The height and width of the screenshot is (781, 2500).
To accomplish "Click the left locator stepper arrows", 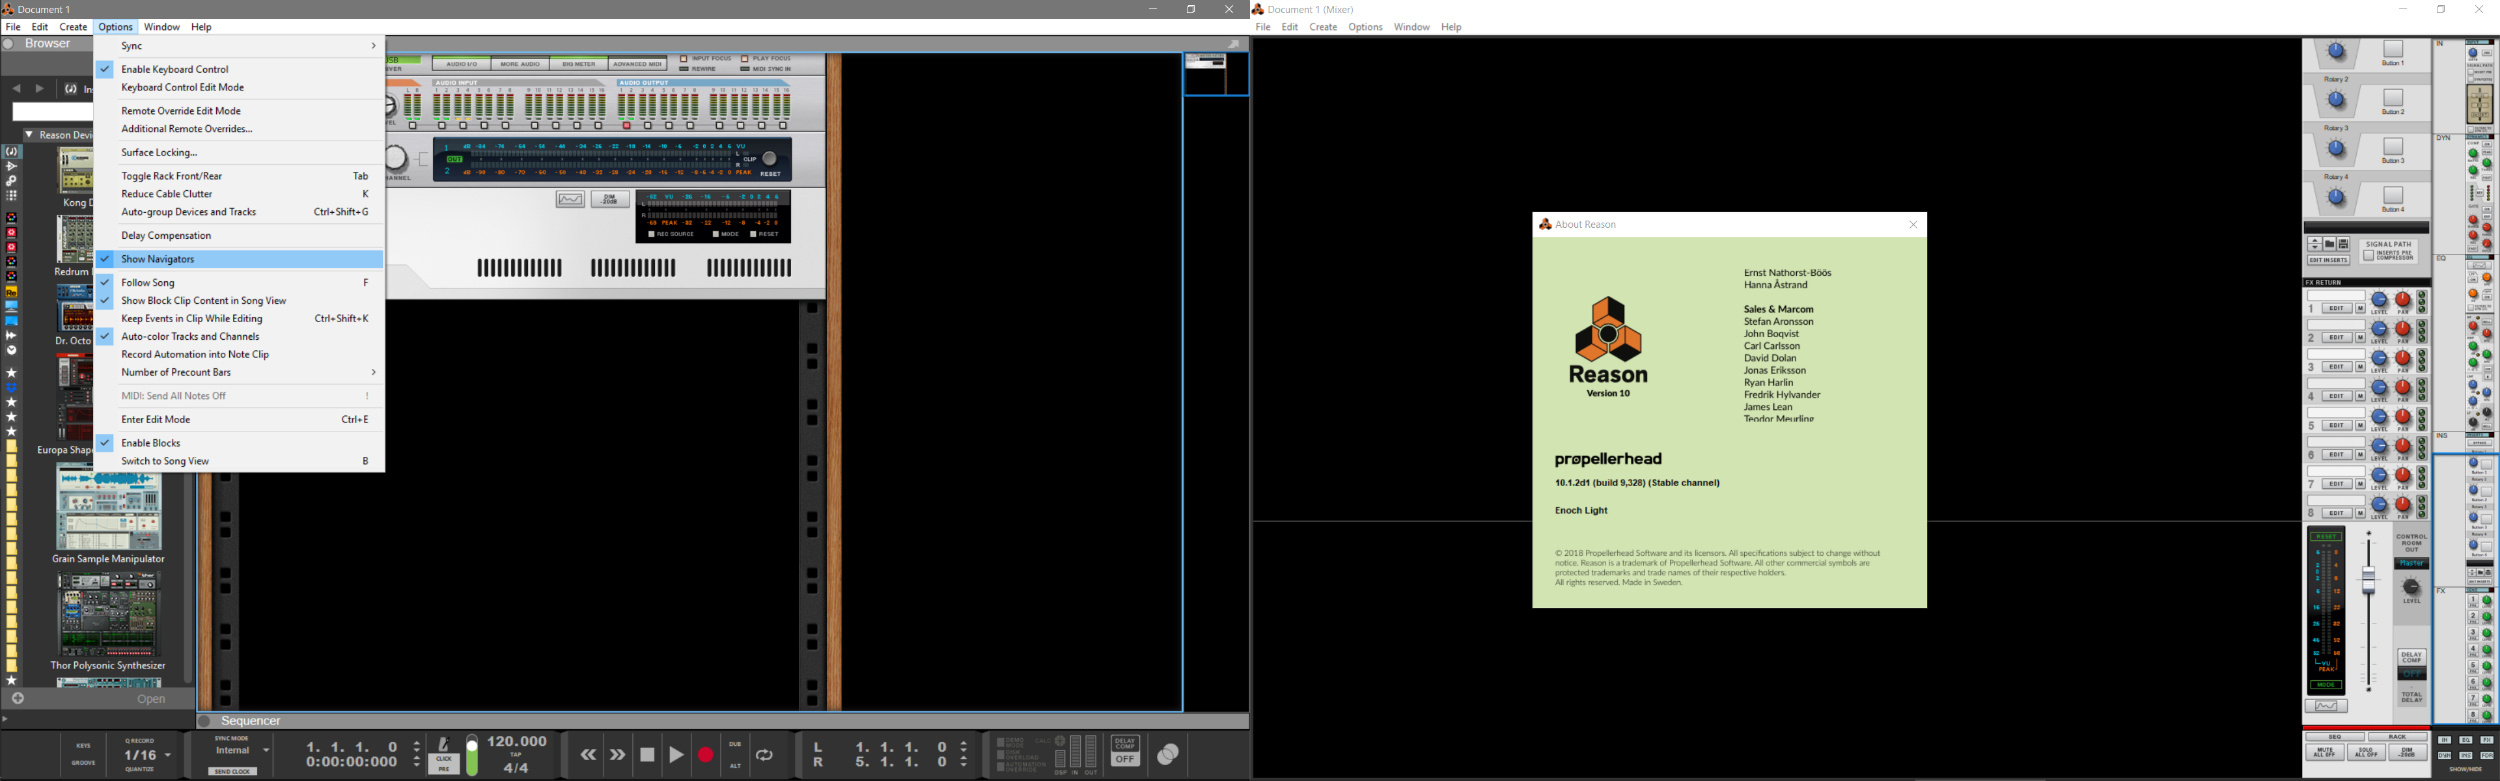I will 963,747.
